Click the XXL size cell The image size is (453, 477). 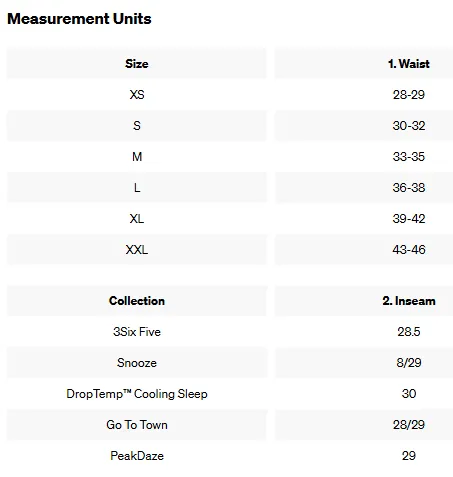(x=137, y=250)
